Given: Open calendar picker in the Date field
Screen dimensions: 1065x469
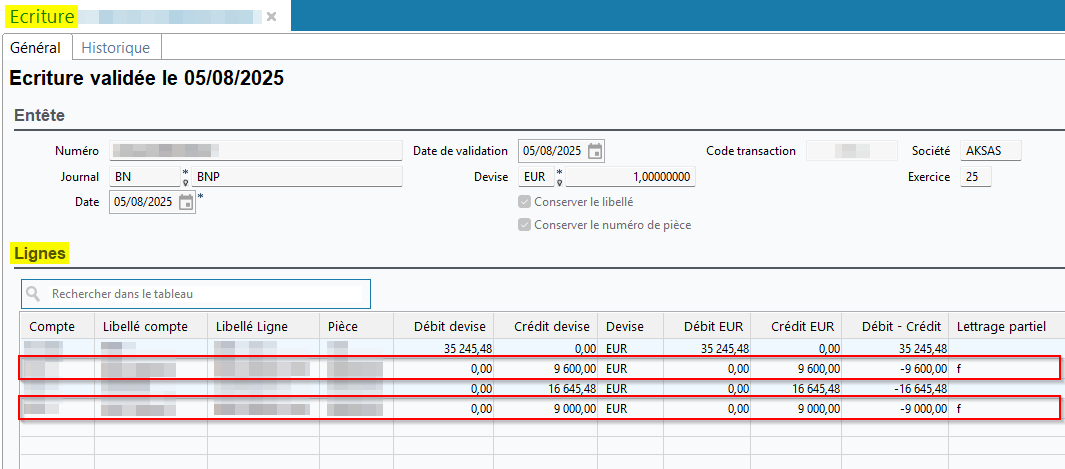Looking at the screenshot, I should click(x=186, y=202).
